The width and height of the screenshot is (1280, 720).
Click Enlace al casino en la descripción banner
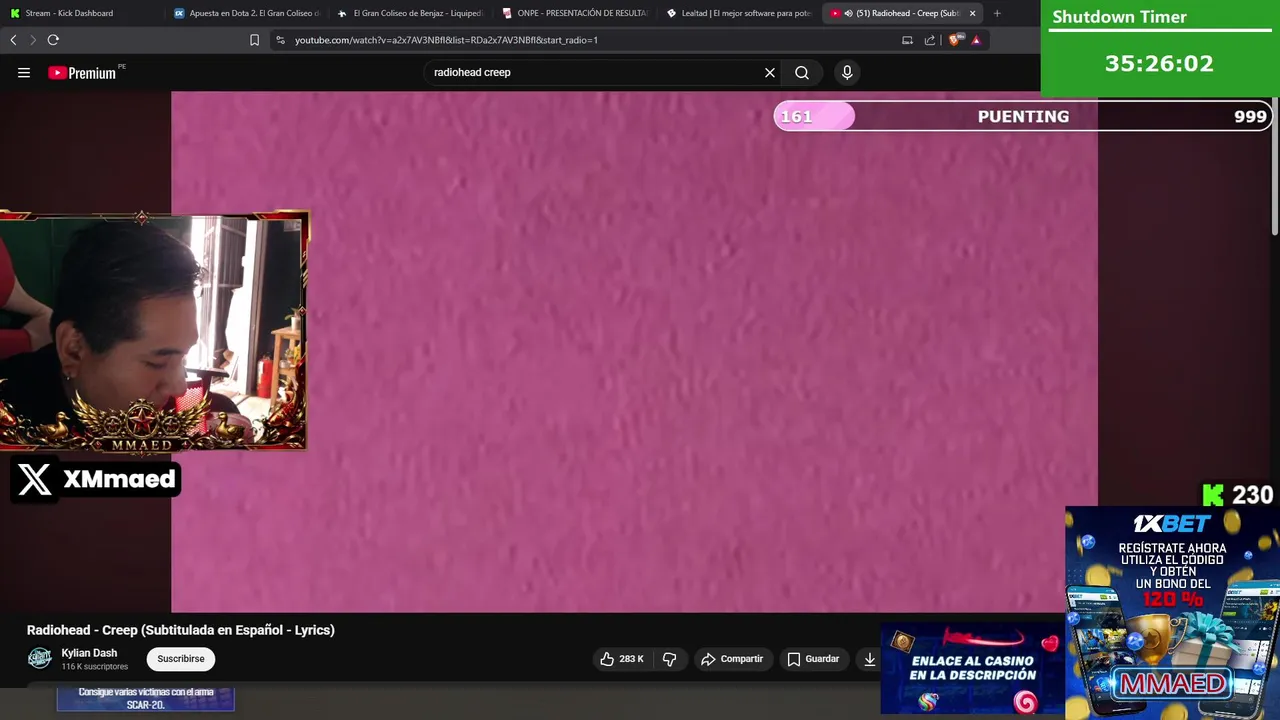coord(972,669)
